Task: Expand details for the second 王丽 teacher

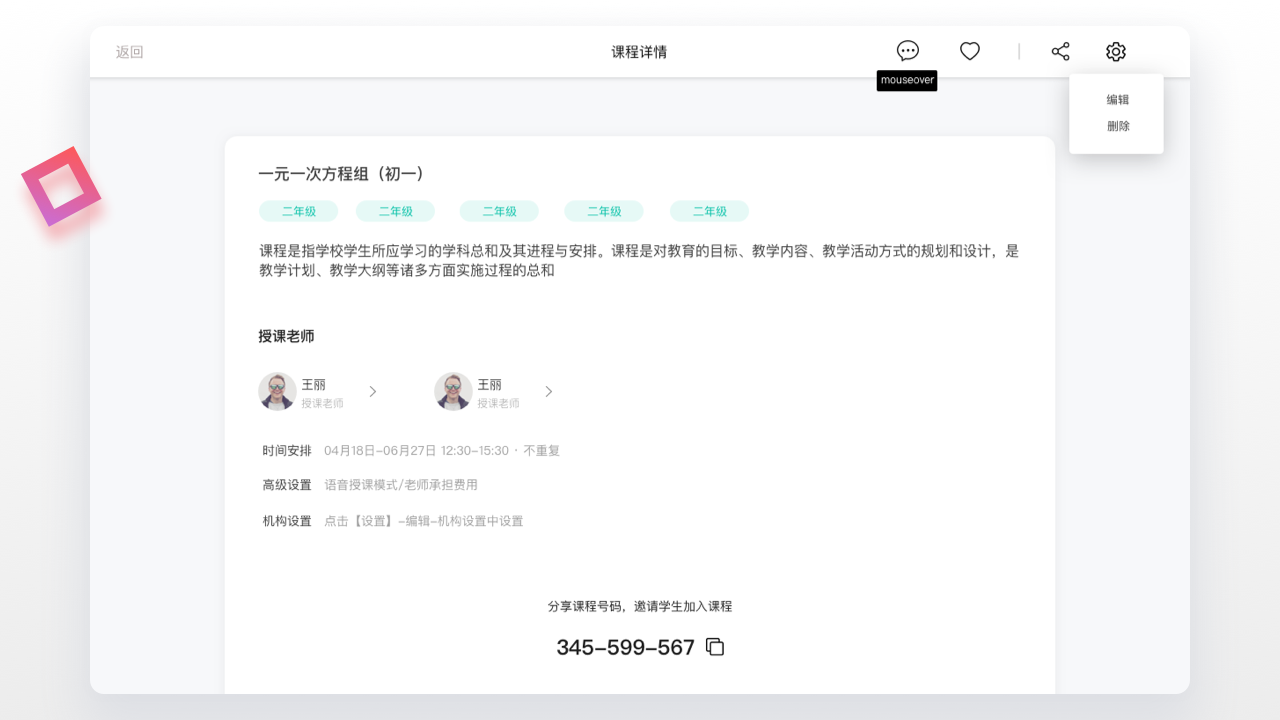Action: (x=548, y=391)
